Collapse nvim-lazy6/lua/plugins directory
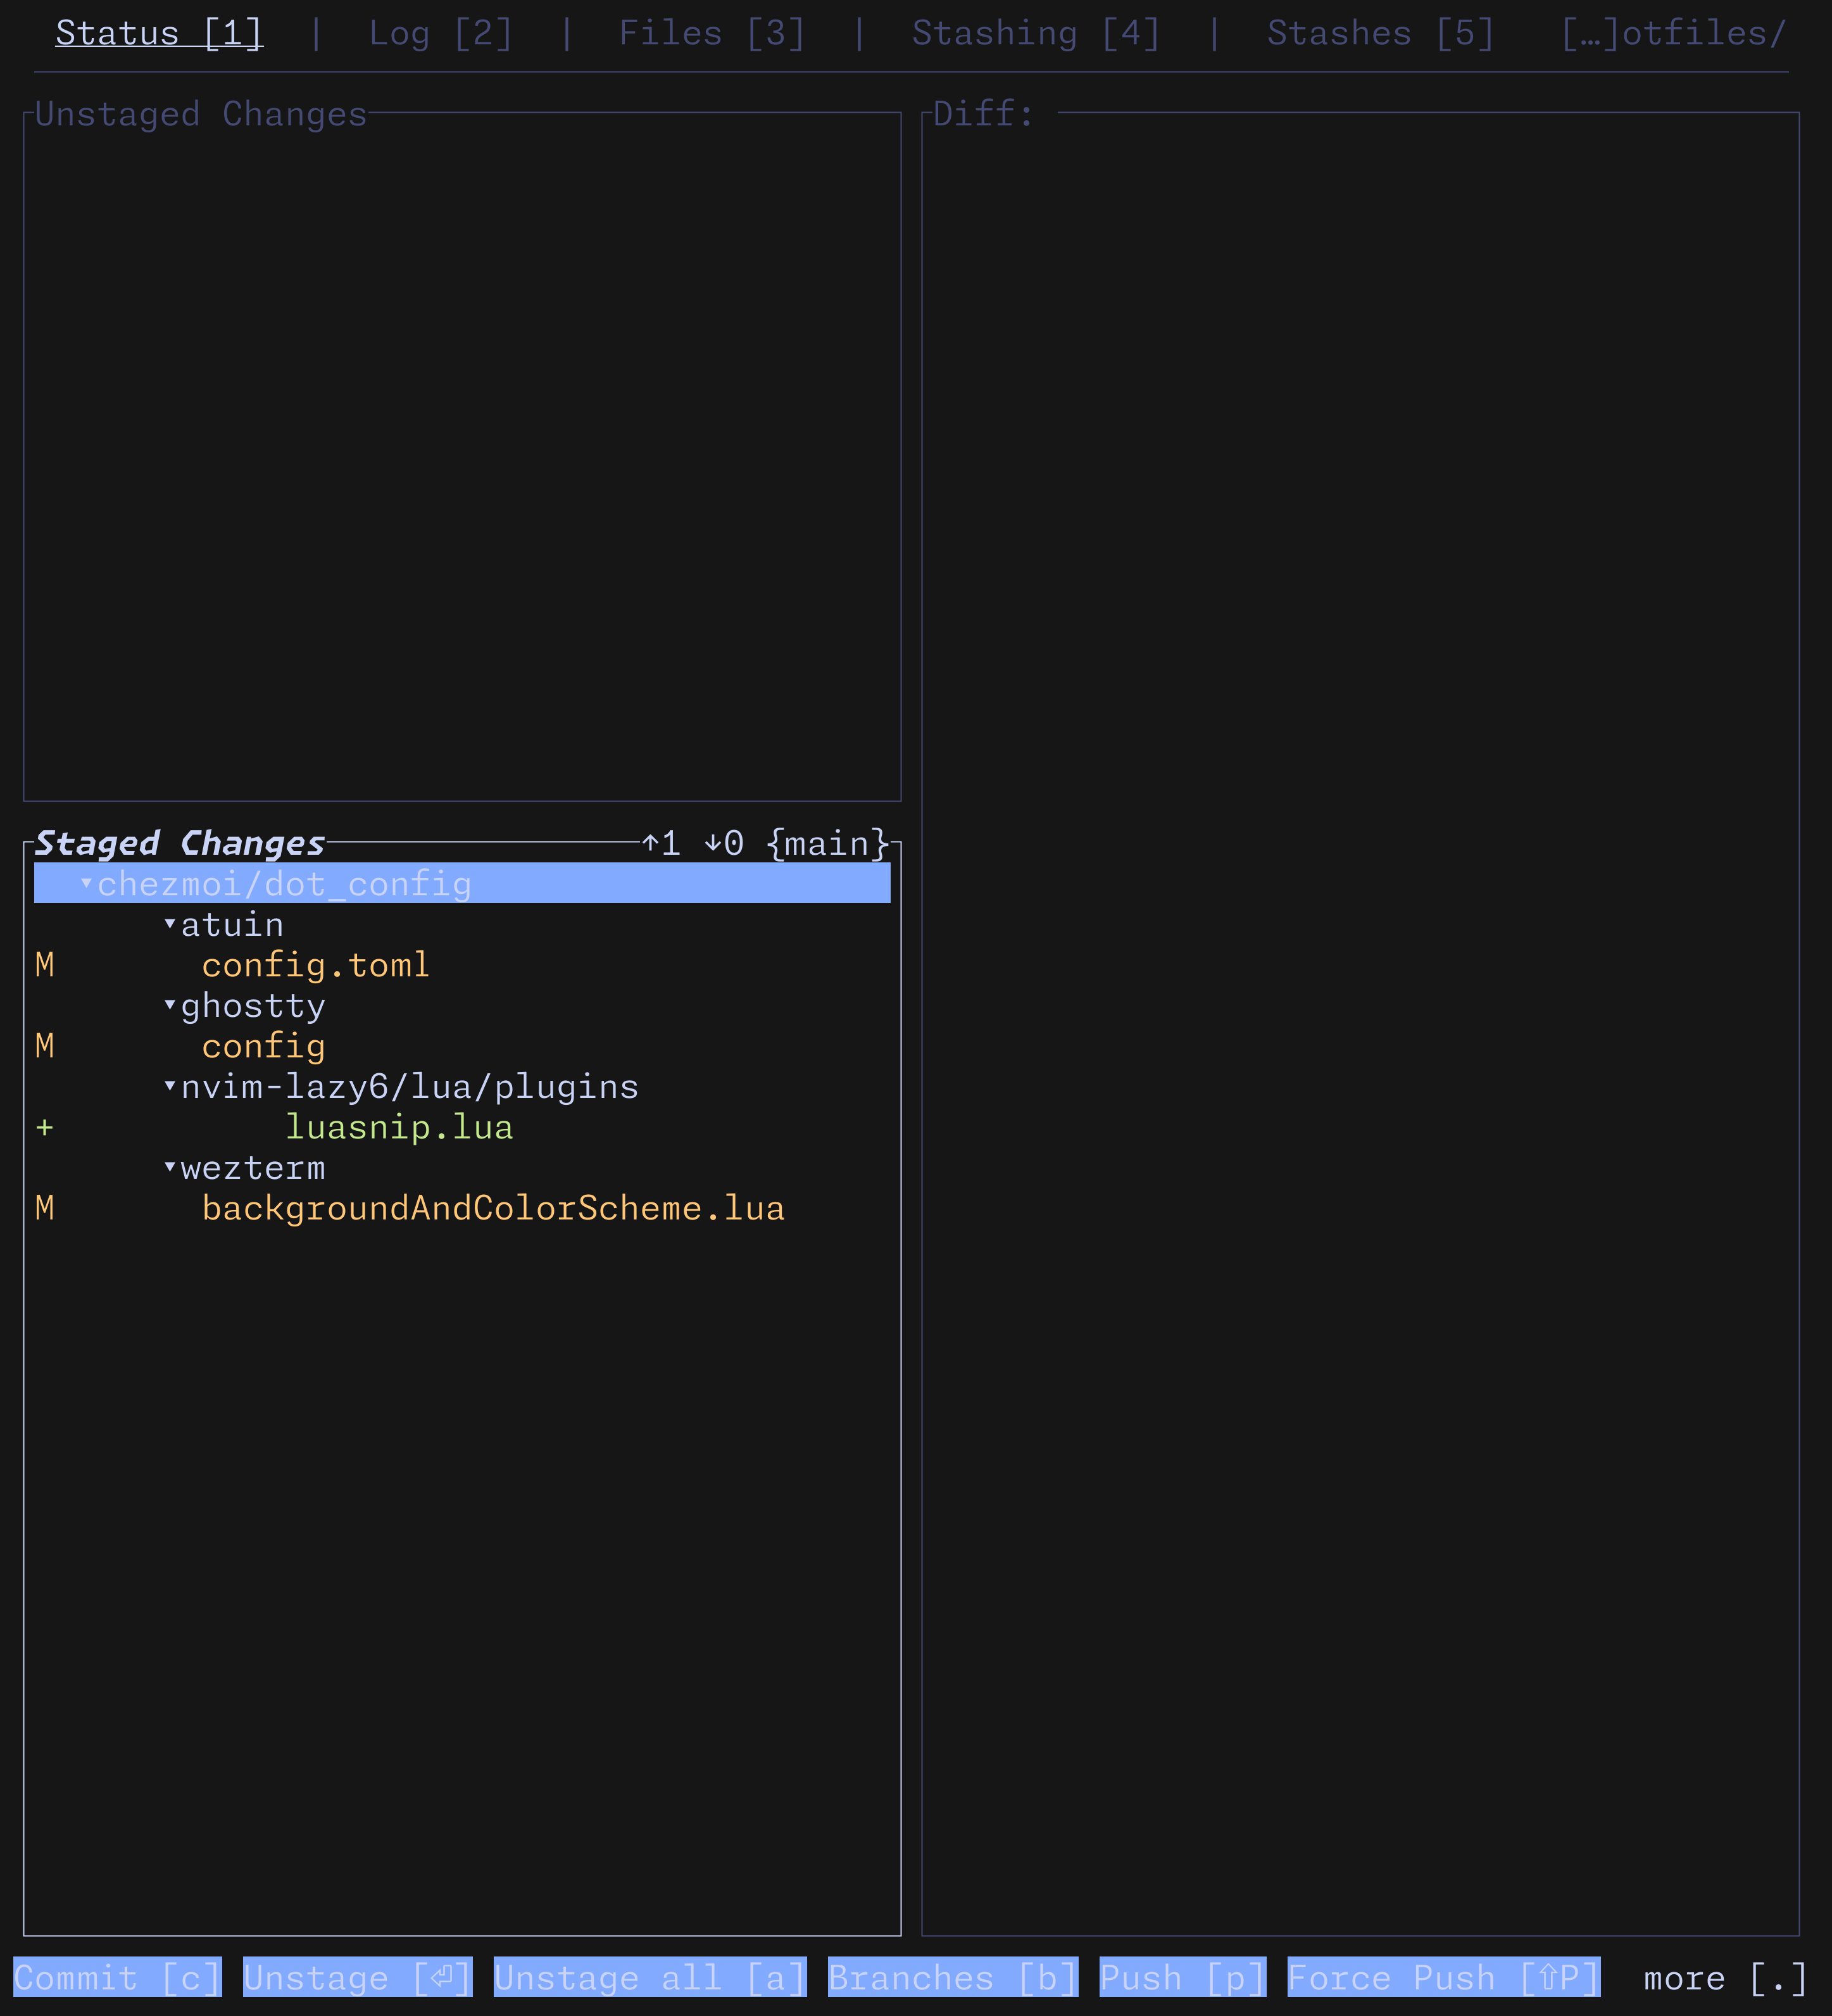1832x2016 pixels. click(170, 1086)
